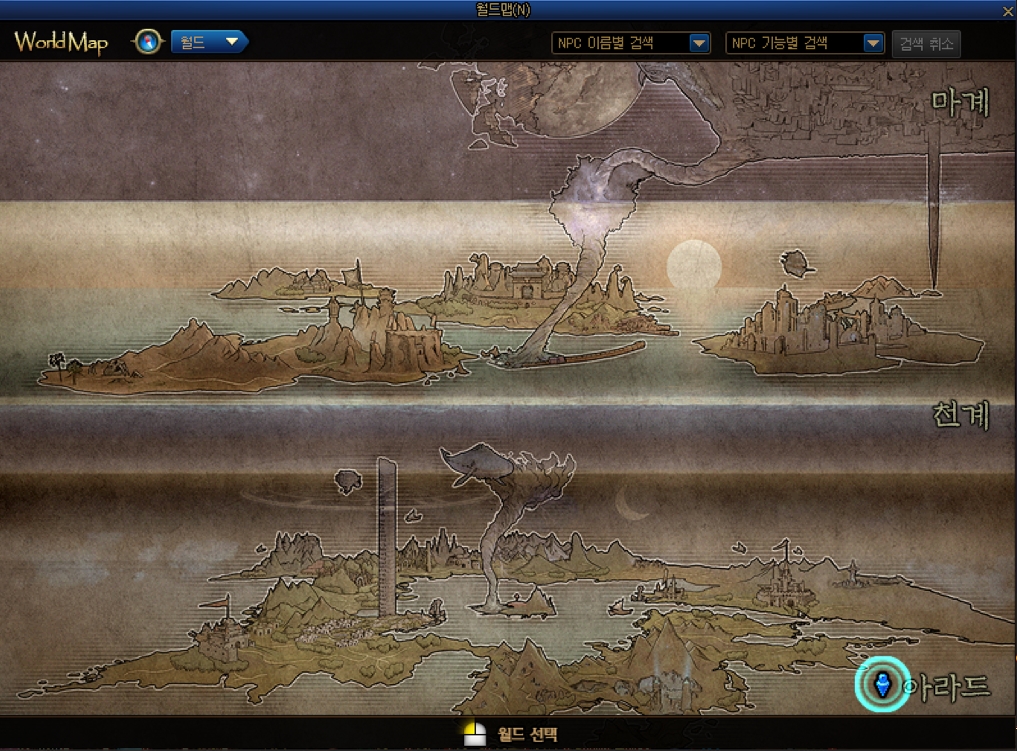Click the blue player location marker near 아라드

[882, 685]
